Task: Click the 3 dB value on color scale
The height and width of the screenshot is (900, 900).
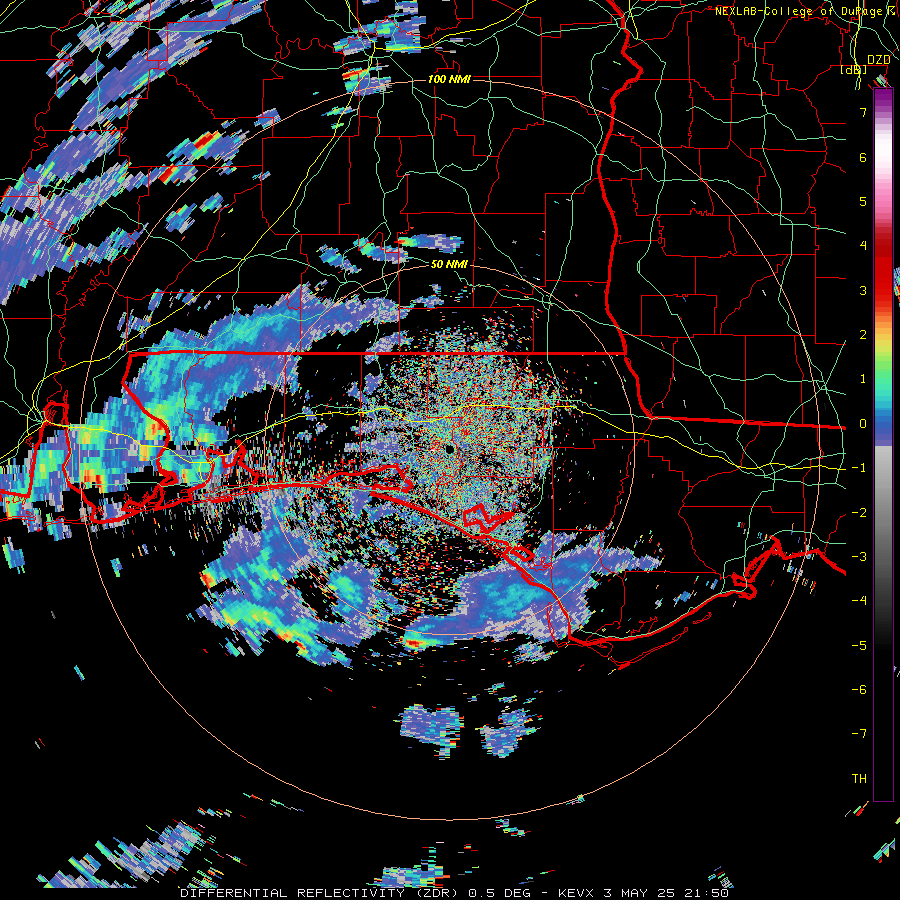Action: pos(863,290)
